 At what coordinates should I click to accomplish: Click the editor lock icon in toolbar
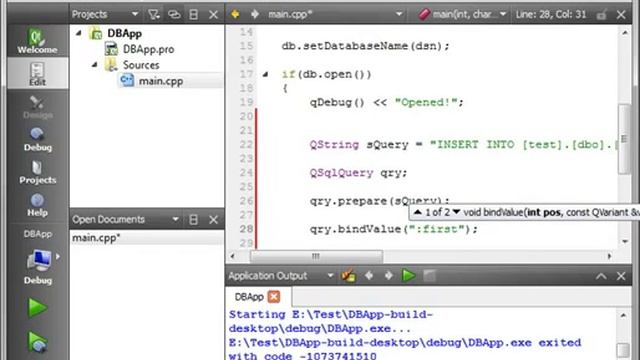coord(601,15)
